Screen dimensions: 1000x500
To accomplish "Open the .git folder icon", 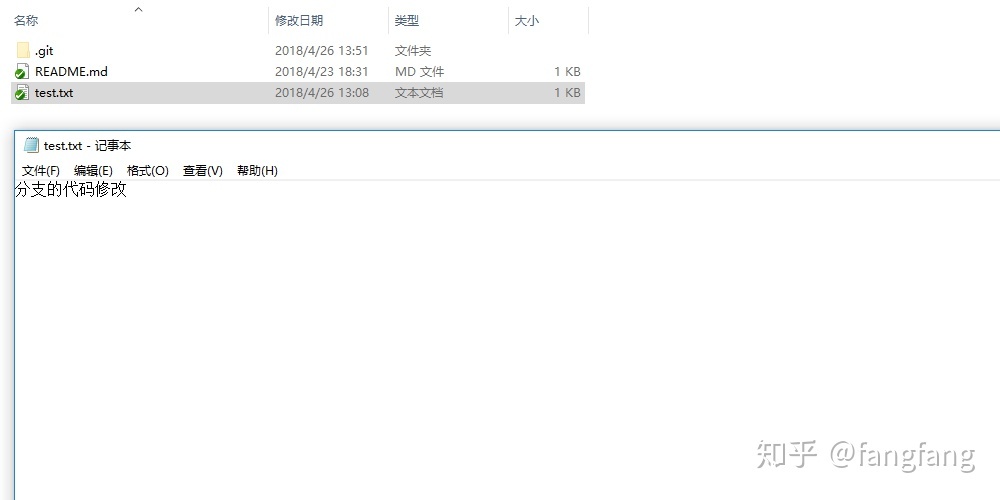I will tap(23, 50).
